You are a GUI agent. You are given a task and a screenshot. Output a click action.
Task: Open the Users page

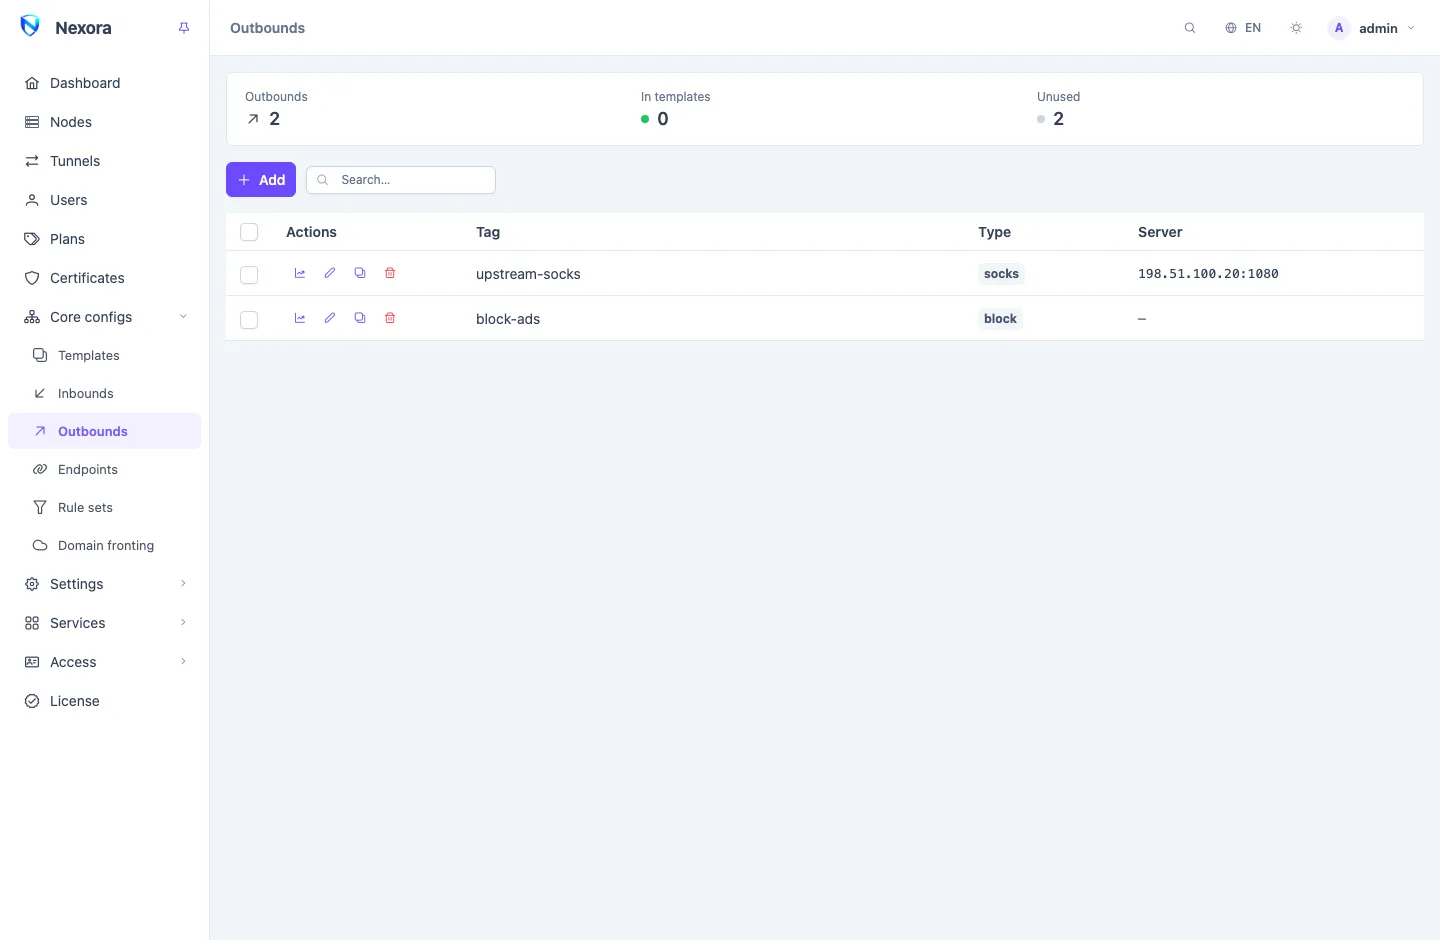coord(105,200)
